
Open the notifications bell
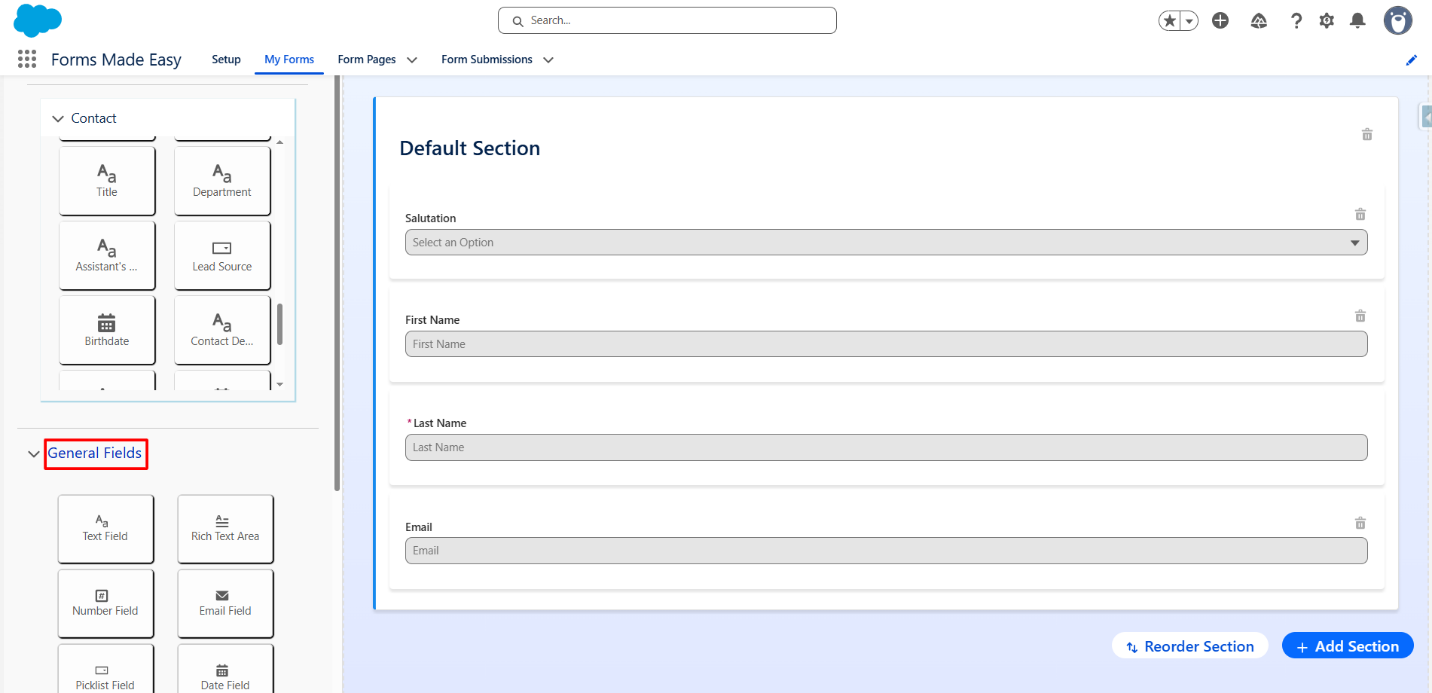1357,20
